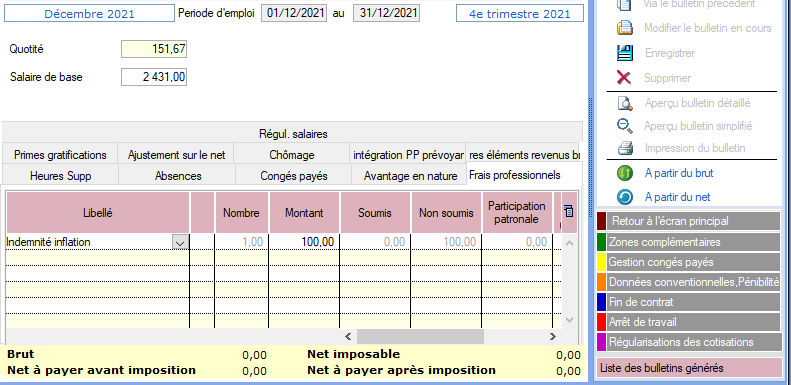The image size is (791, 385).
Task: Click the horizontal scrollbar thumb of the table
Action: [420, 337]
